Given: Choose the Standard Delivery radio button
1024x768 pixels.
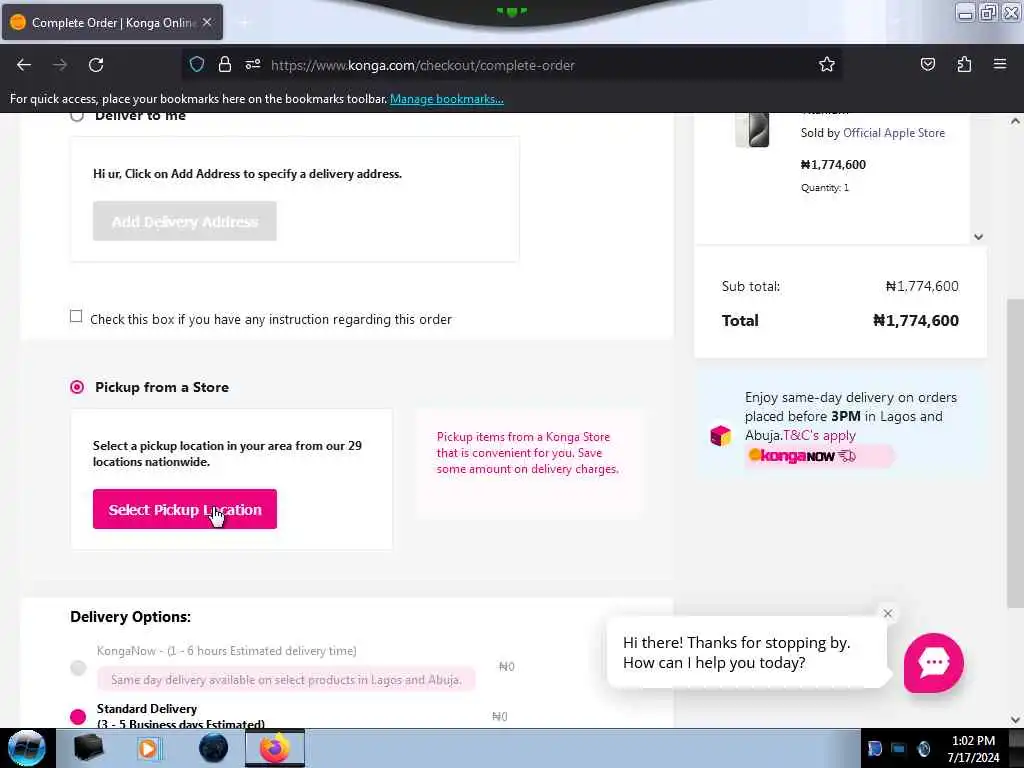Looking at the screenshot, I should 78,716.
